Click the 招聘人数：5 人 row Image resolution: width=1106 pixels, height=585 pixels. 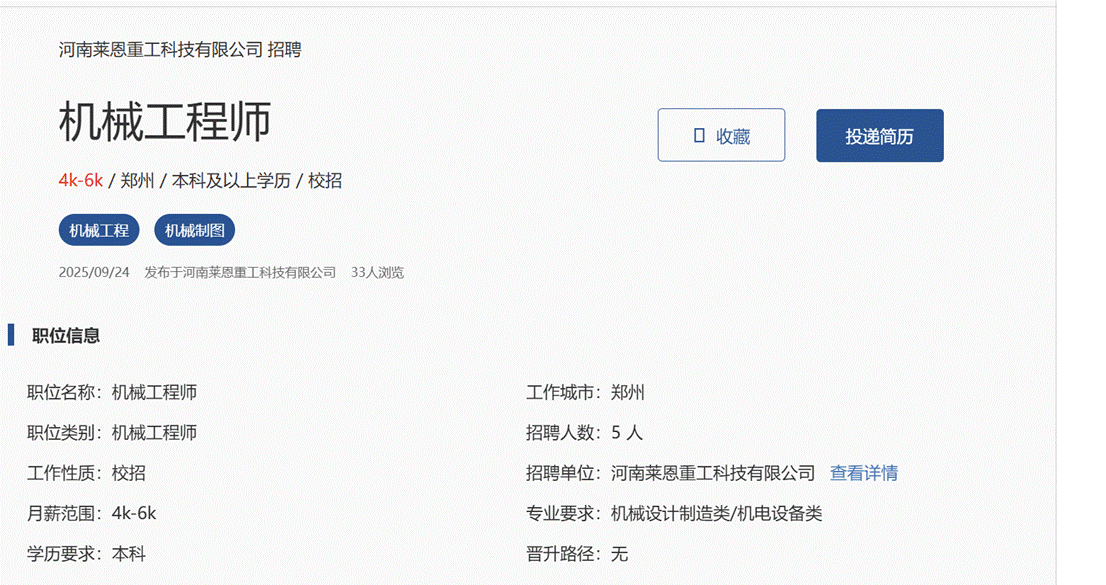584,433
